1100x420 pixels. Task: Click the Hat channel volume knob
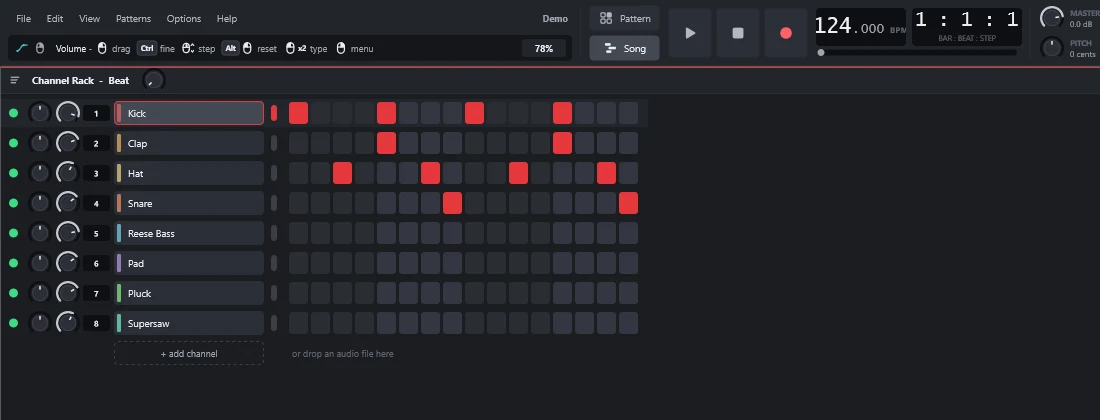pos(67,173)
